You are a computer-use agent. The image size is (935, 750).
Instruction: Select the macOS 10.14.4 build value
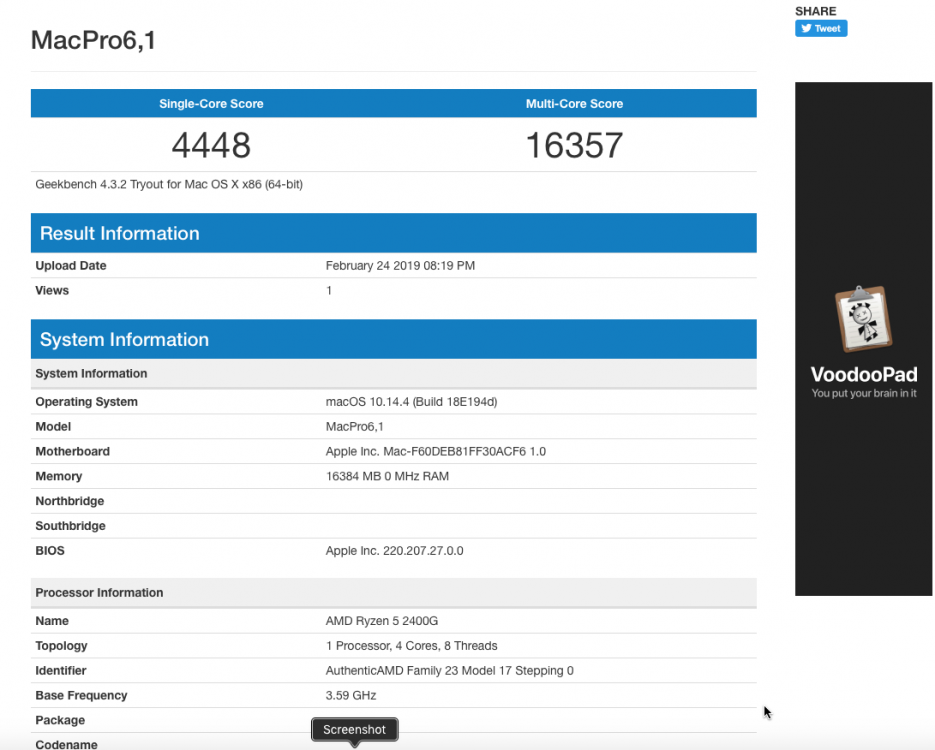(411, 401)
